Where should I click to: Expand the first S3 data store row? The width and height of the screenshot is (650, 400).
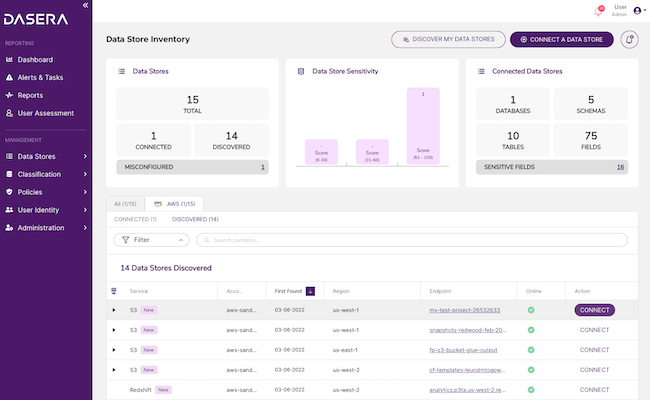pyautogui.click(x=114, y=311)
